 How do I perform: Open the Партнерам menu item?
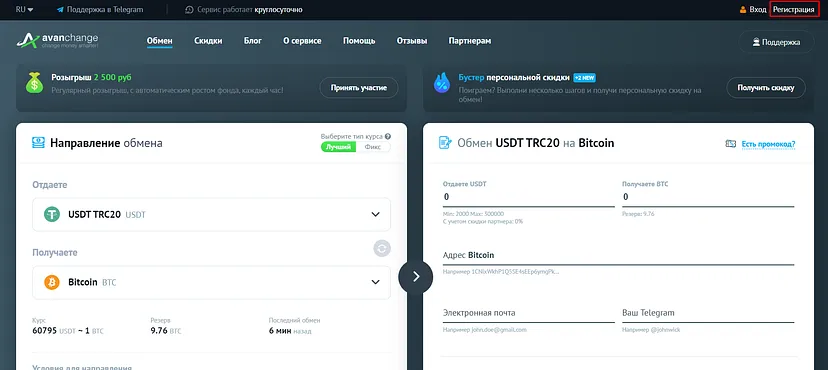tap(470, 41)
